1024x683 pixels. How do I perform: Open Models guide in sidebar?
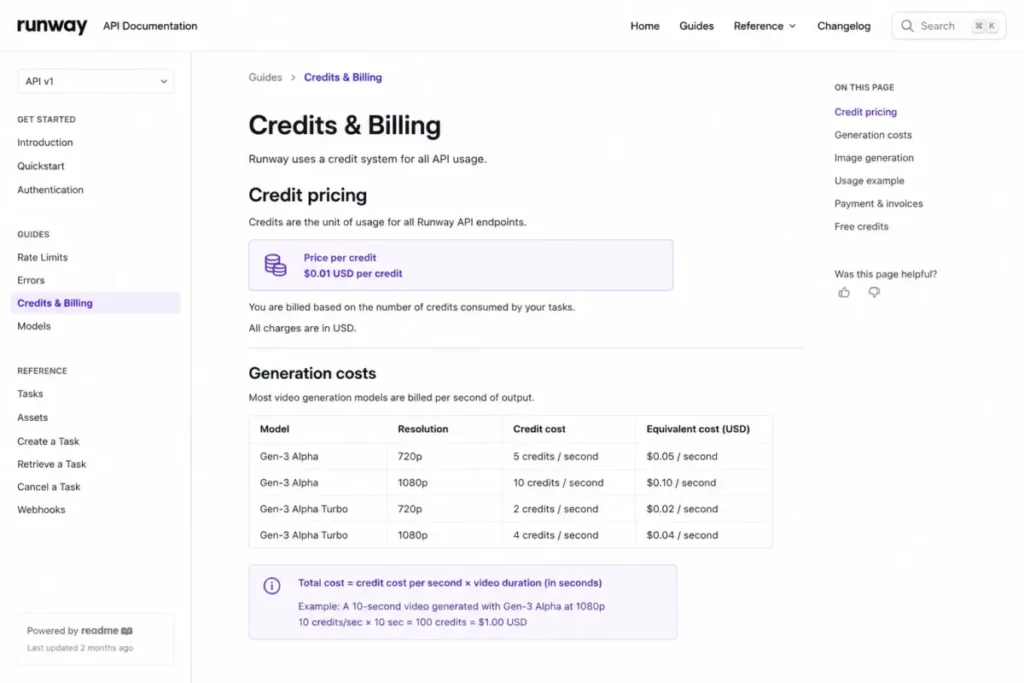pyautogui.click(x=34, y=326)
